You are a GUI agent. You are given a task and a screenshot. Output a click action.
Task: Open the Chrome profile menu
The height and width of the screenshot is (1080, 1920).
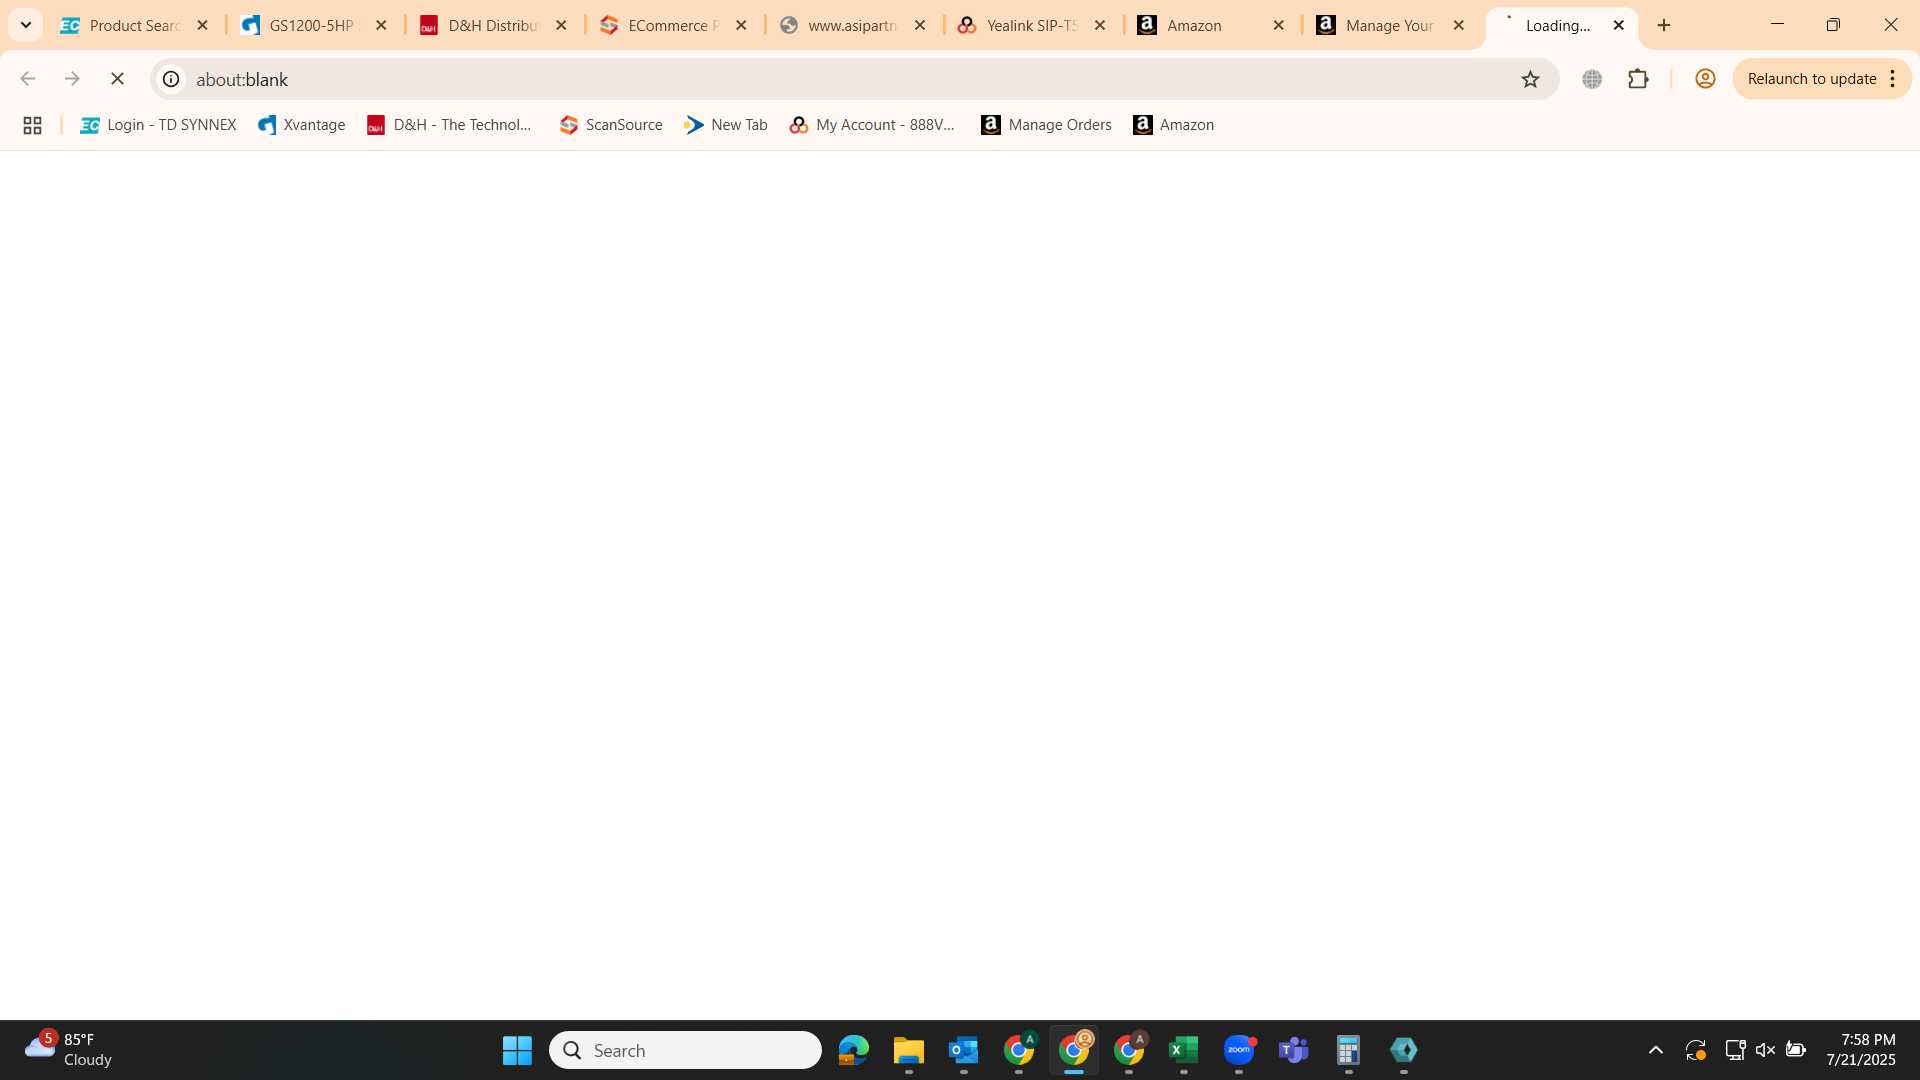(1705, 79)
